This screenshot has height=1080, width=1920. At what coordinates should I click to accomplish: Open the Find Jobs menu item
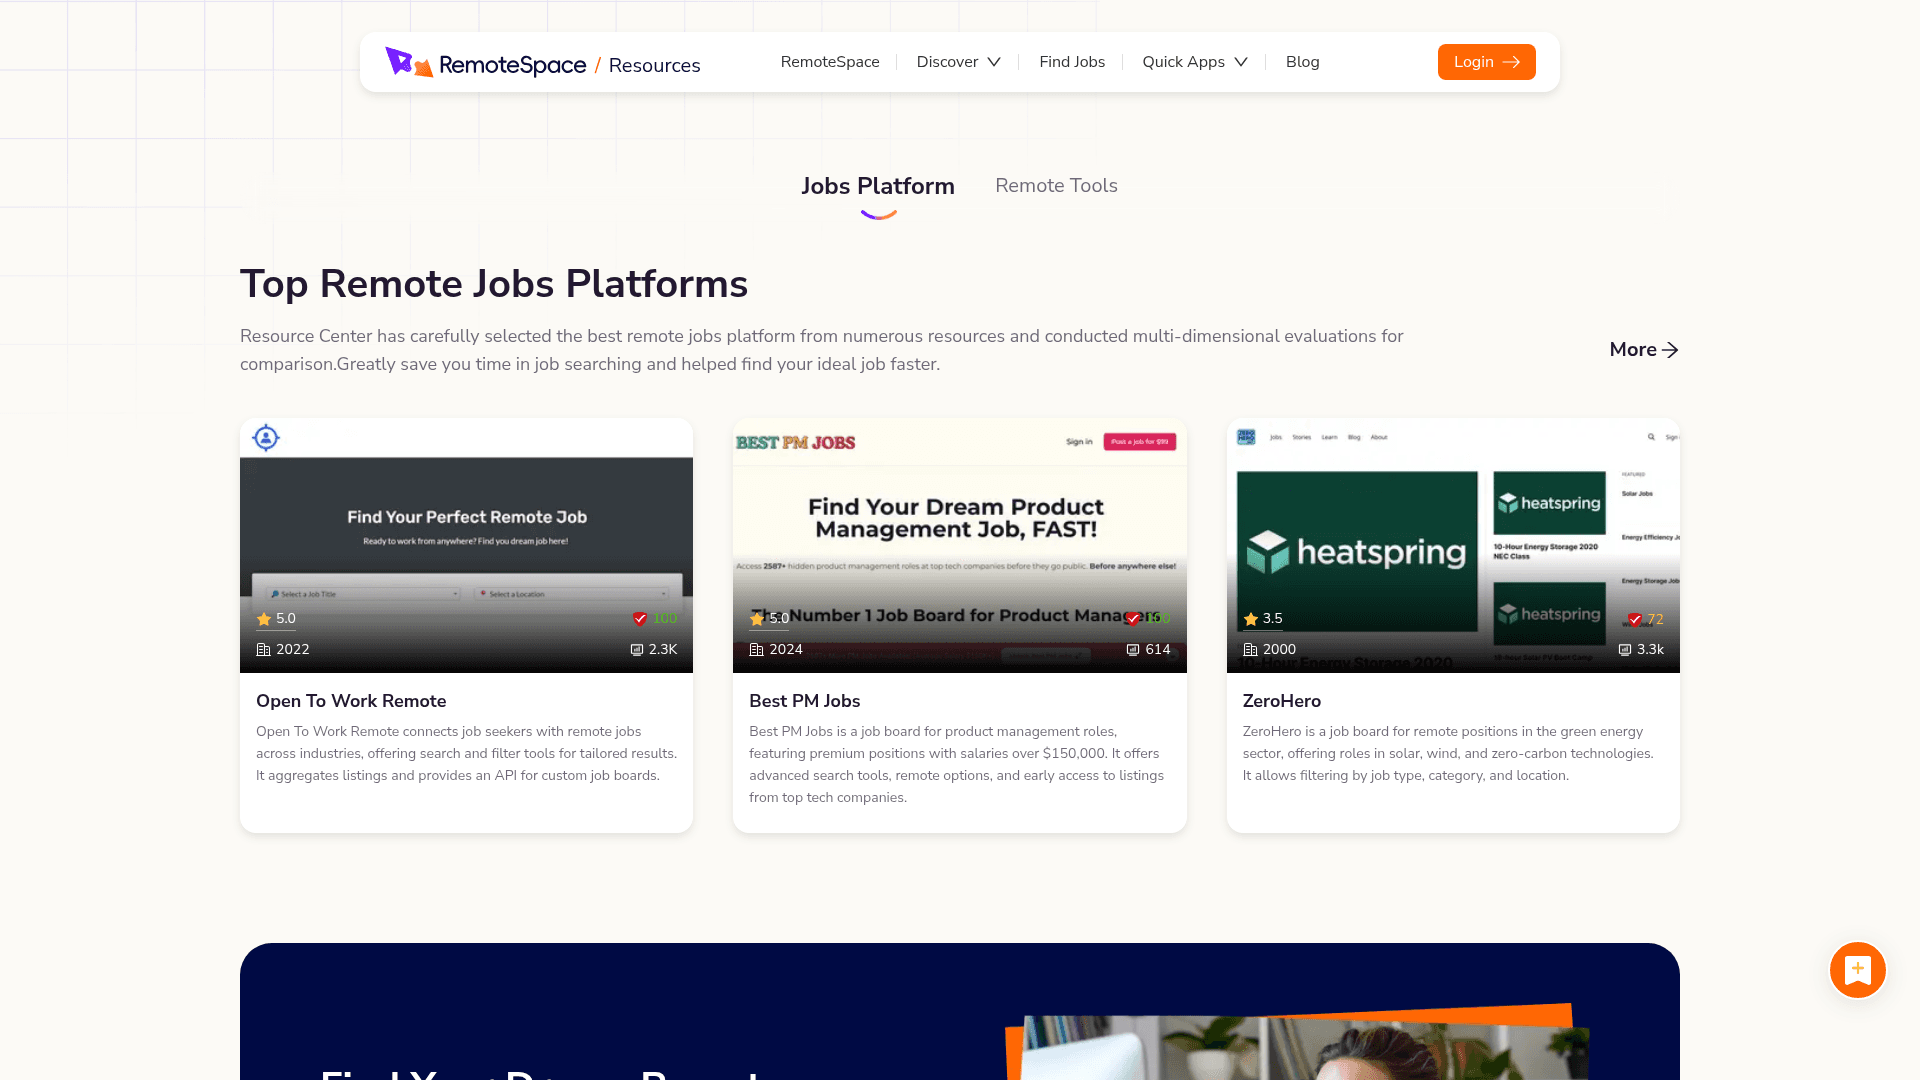coord(1072,62)
